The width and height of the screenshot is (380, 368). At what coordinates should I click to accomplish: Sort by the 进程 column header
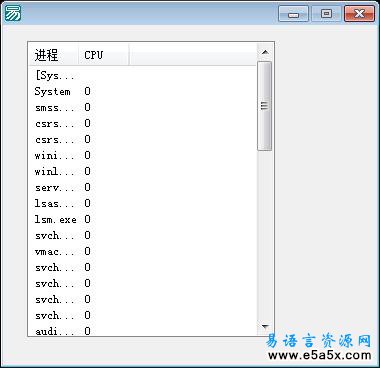pos(54,55)
